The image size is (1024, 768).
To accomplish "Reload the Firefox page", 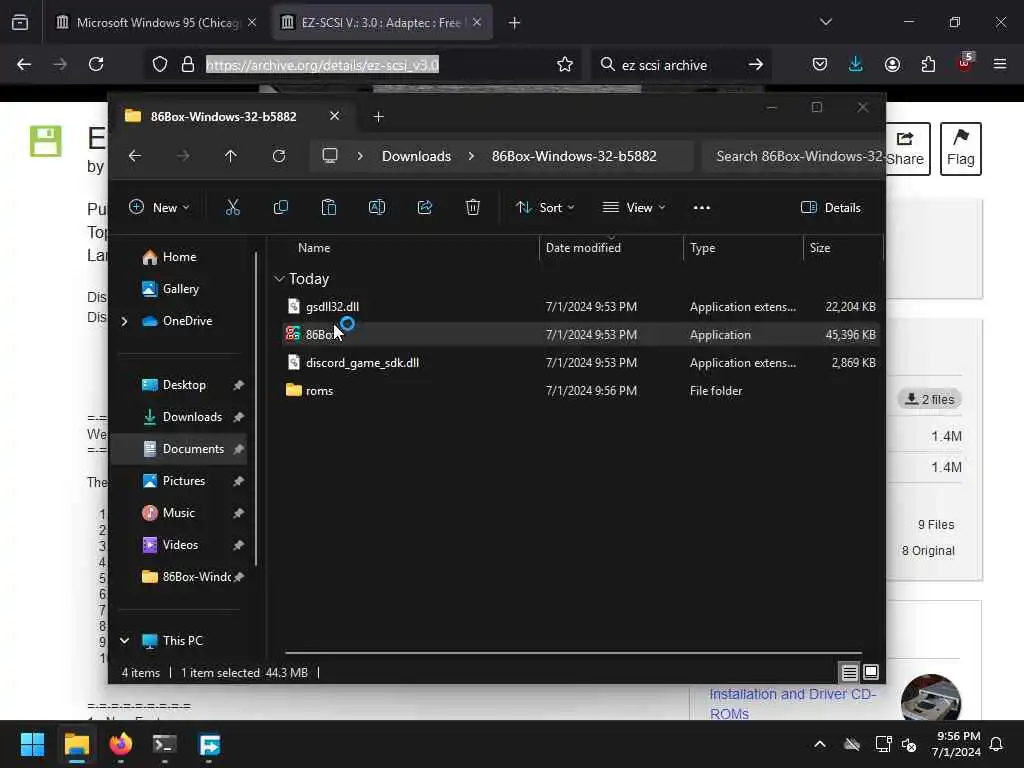I will [96, 64].
